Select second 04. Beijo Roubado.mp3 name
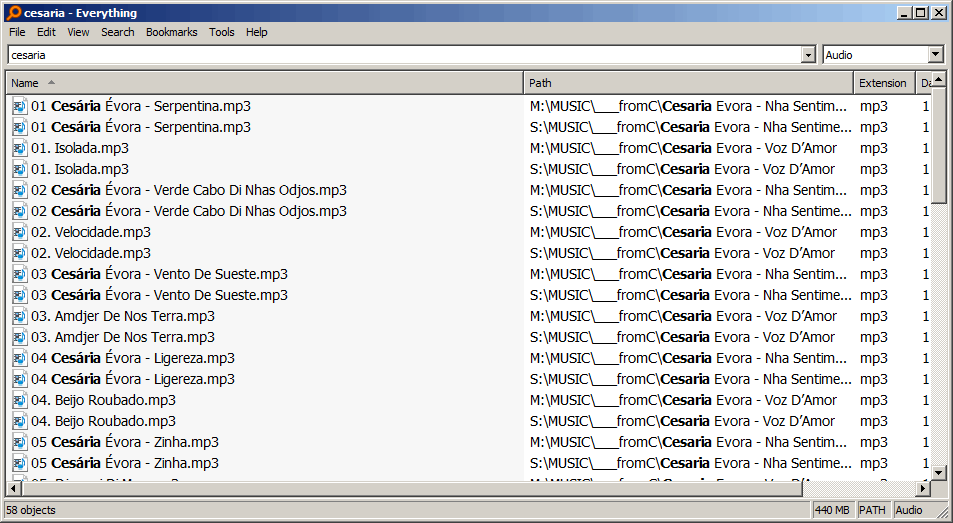953x523 pixels. coord(104,421)
